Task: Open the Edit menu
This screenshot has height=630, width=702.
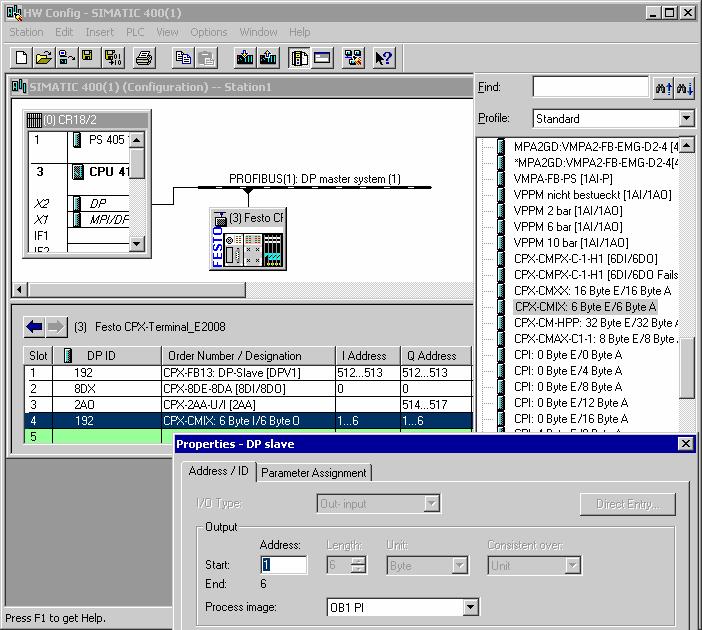Action: (64, 32)
